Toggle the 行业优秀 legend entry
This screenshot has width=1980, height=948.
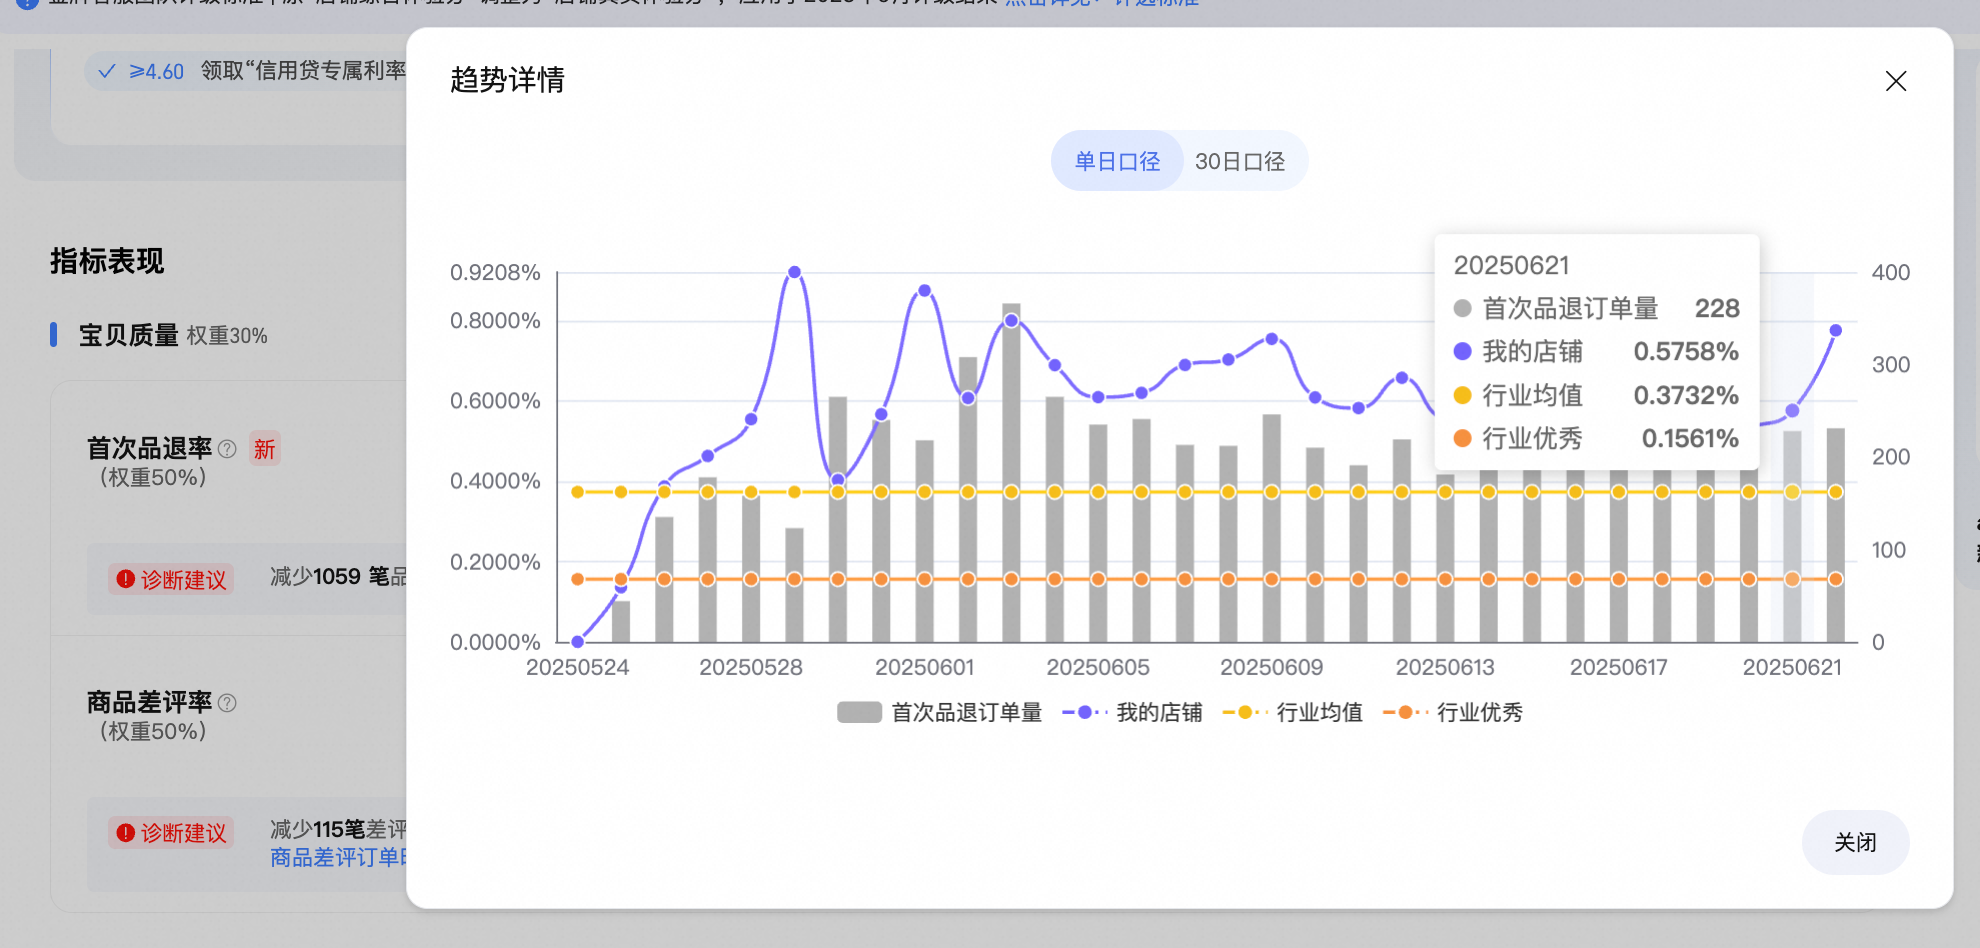point(1452,712)
